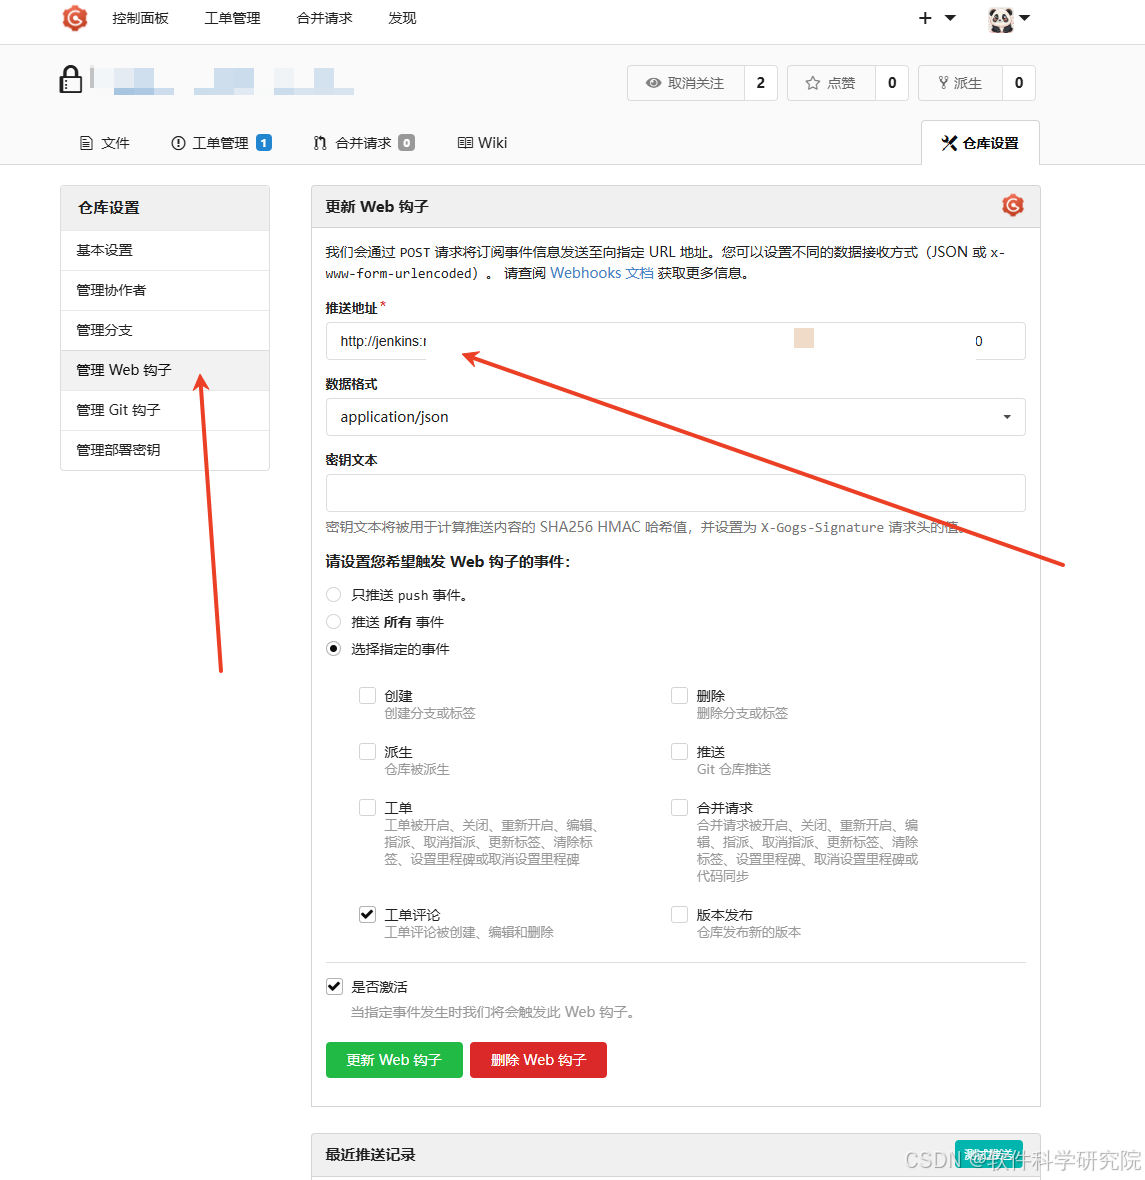Star the repository with 点赞

(x=831, y=83)
